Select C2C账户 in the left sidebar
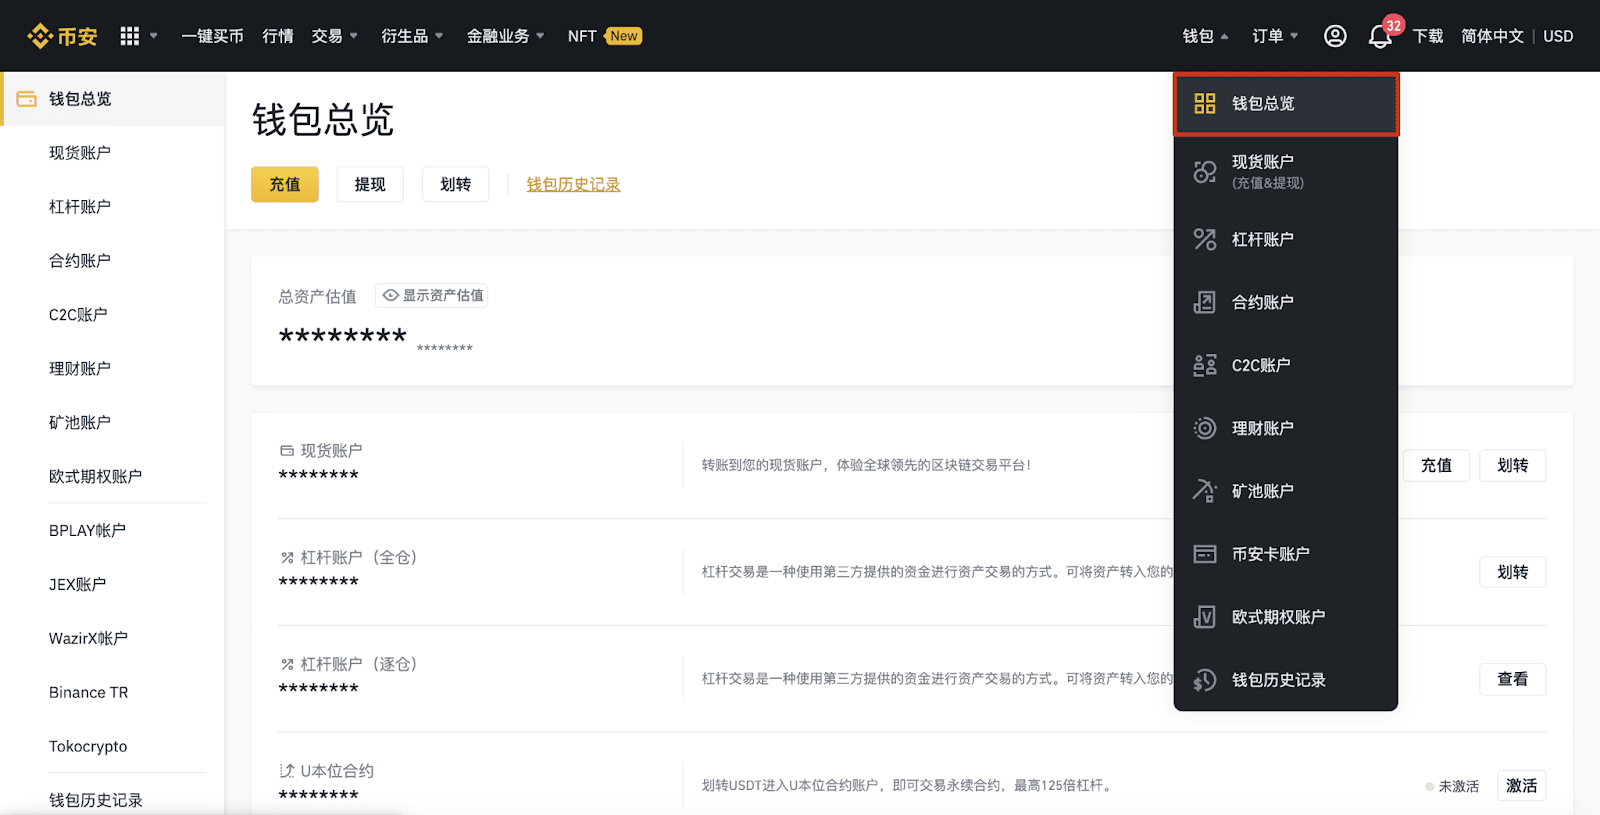 113,315
